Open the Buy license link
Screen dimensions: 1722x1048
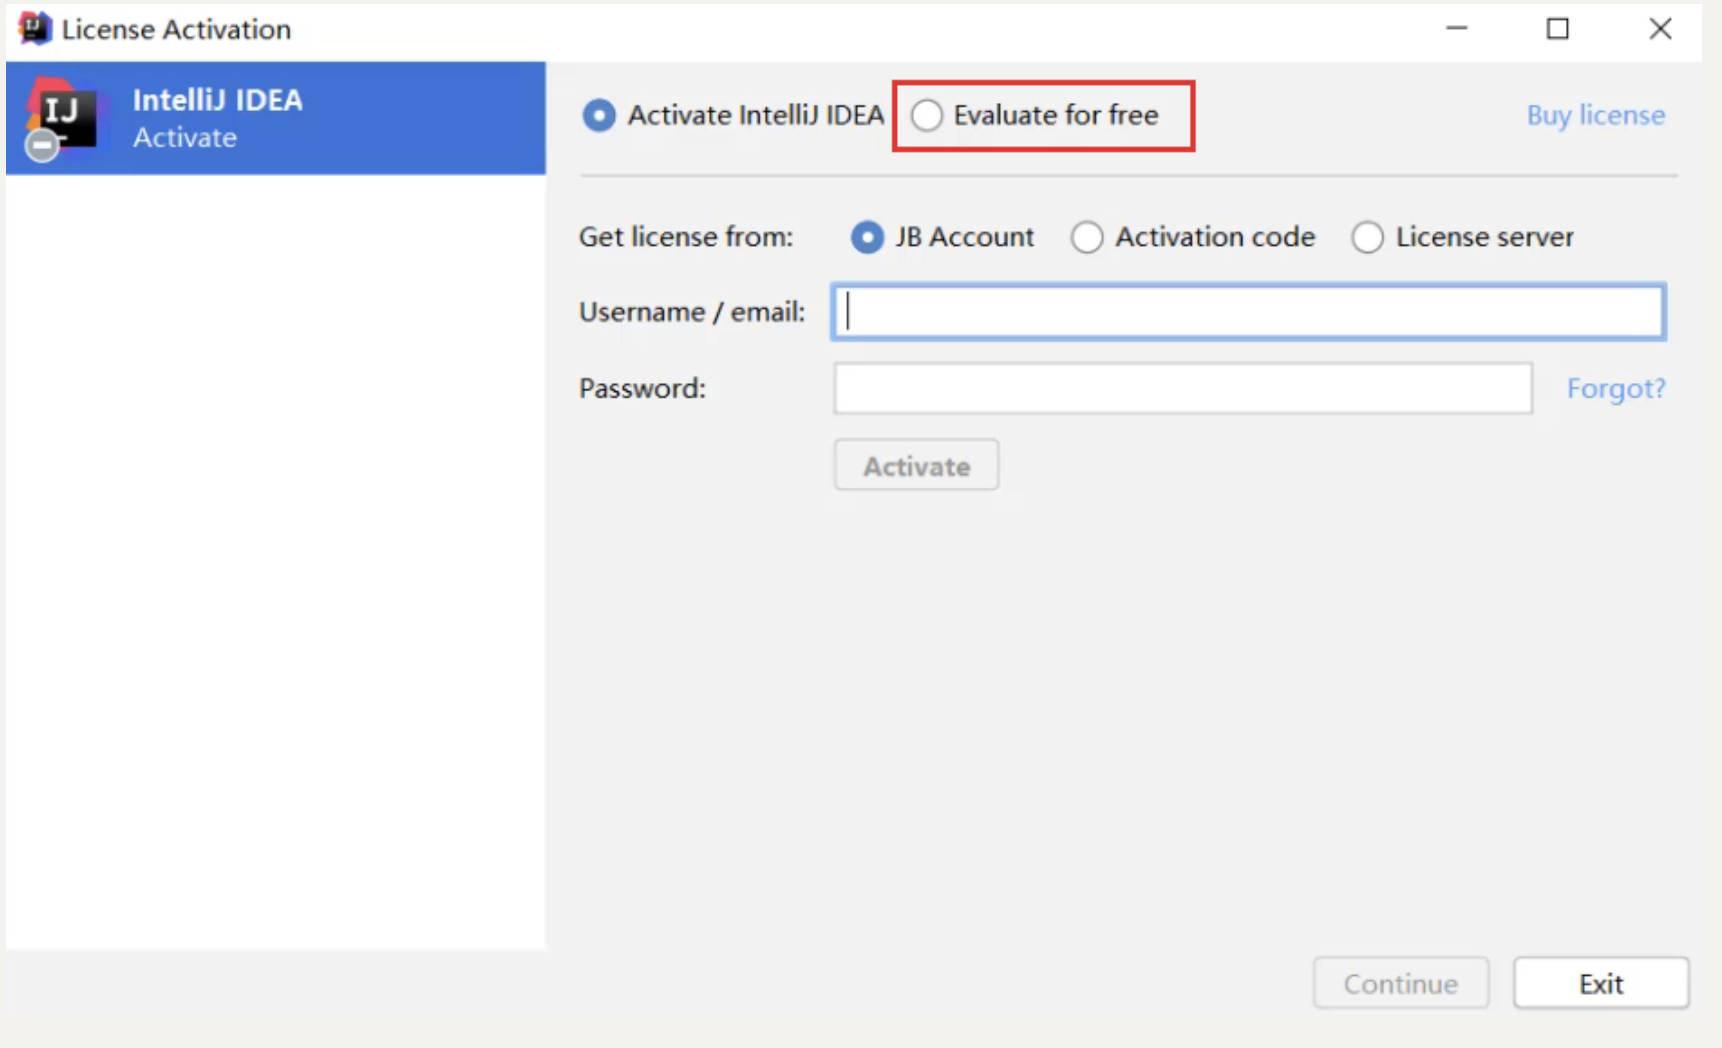1596,116
